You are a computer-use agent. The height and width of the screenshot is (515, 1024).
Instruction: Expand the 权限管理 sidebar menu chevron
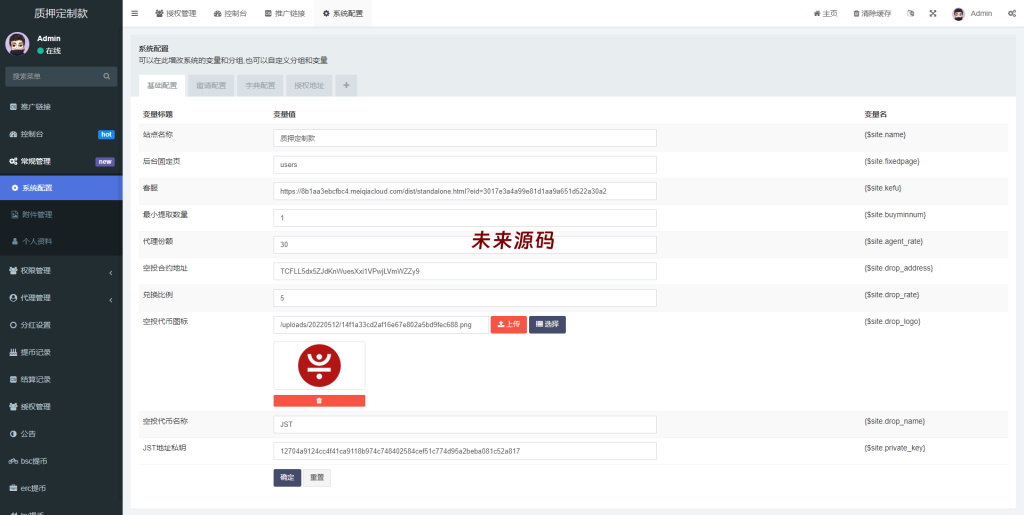[110, 272]
